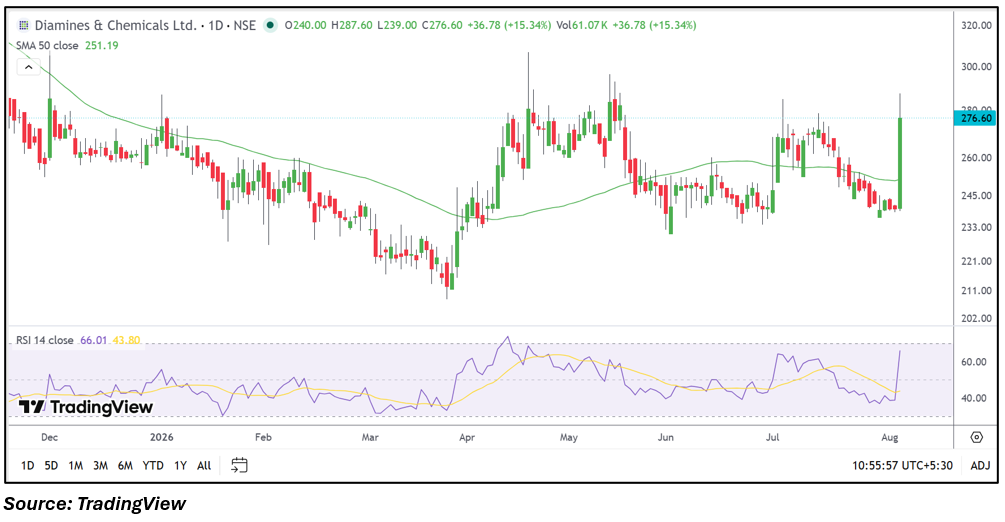Viewport: 1005px width, 522px height.
Task: Select the 6M time range
Action: coord(125,466)
